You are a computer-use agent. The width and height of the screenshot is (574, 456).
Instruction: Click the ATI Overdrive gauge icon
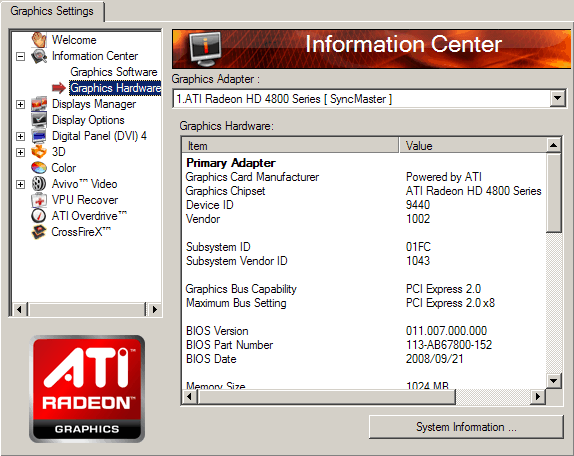[x=39, y=216]
